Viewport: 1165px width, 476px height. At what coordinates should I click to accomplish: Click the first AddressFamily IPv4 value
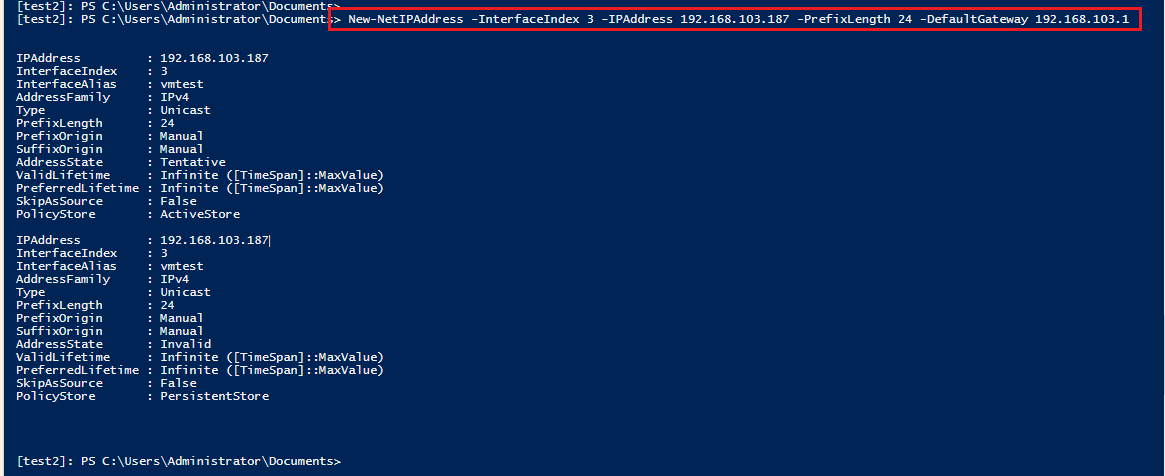(x=175, y=97)
